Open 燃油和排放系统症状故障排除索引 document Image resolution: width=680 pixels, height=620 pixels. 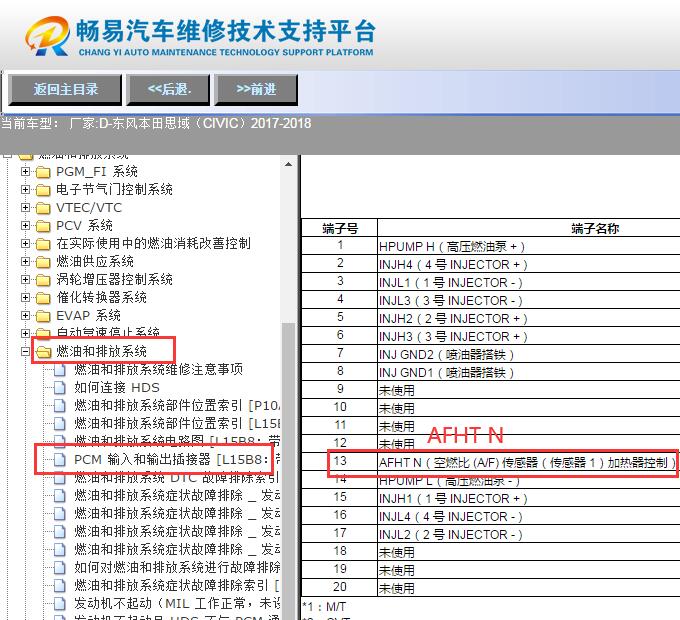pyautogui.click(x=177, y=585)
